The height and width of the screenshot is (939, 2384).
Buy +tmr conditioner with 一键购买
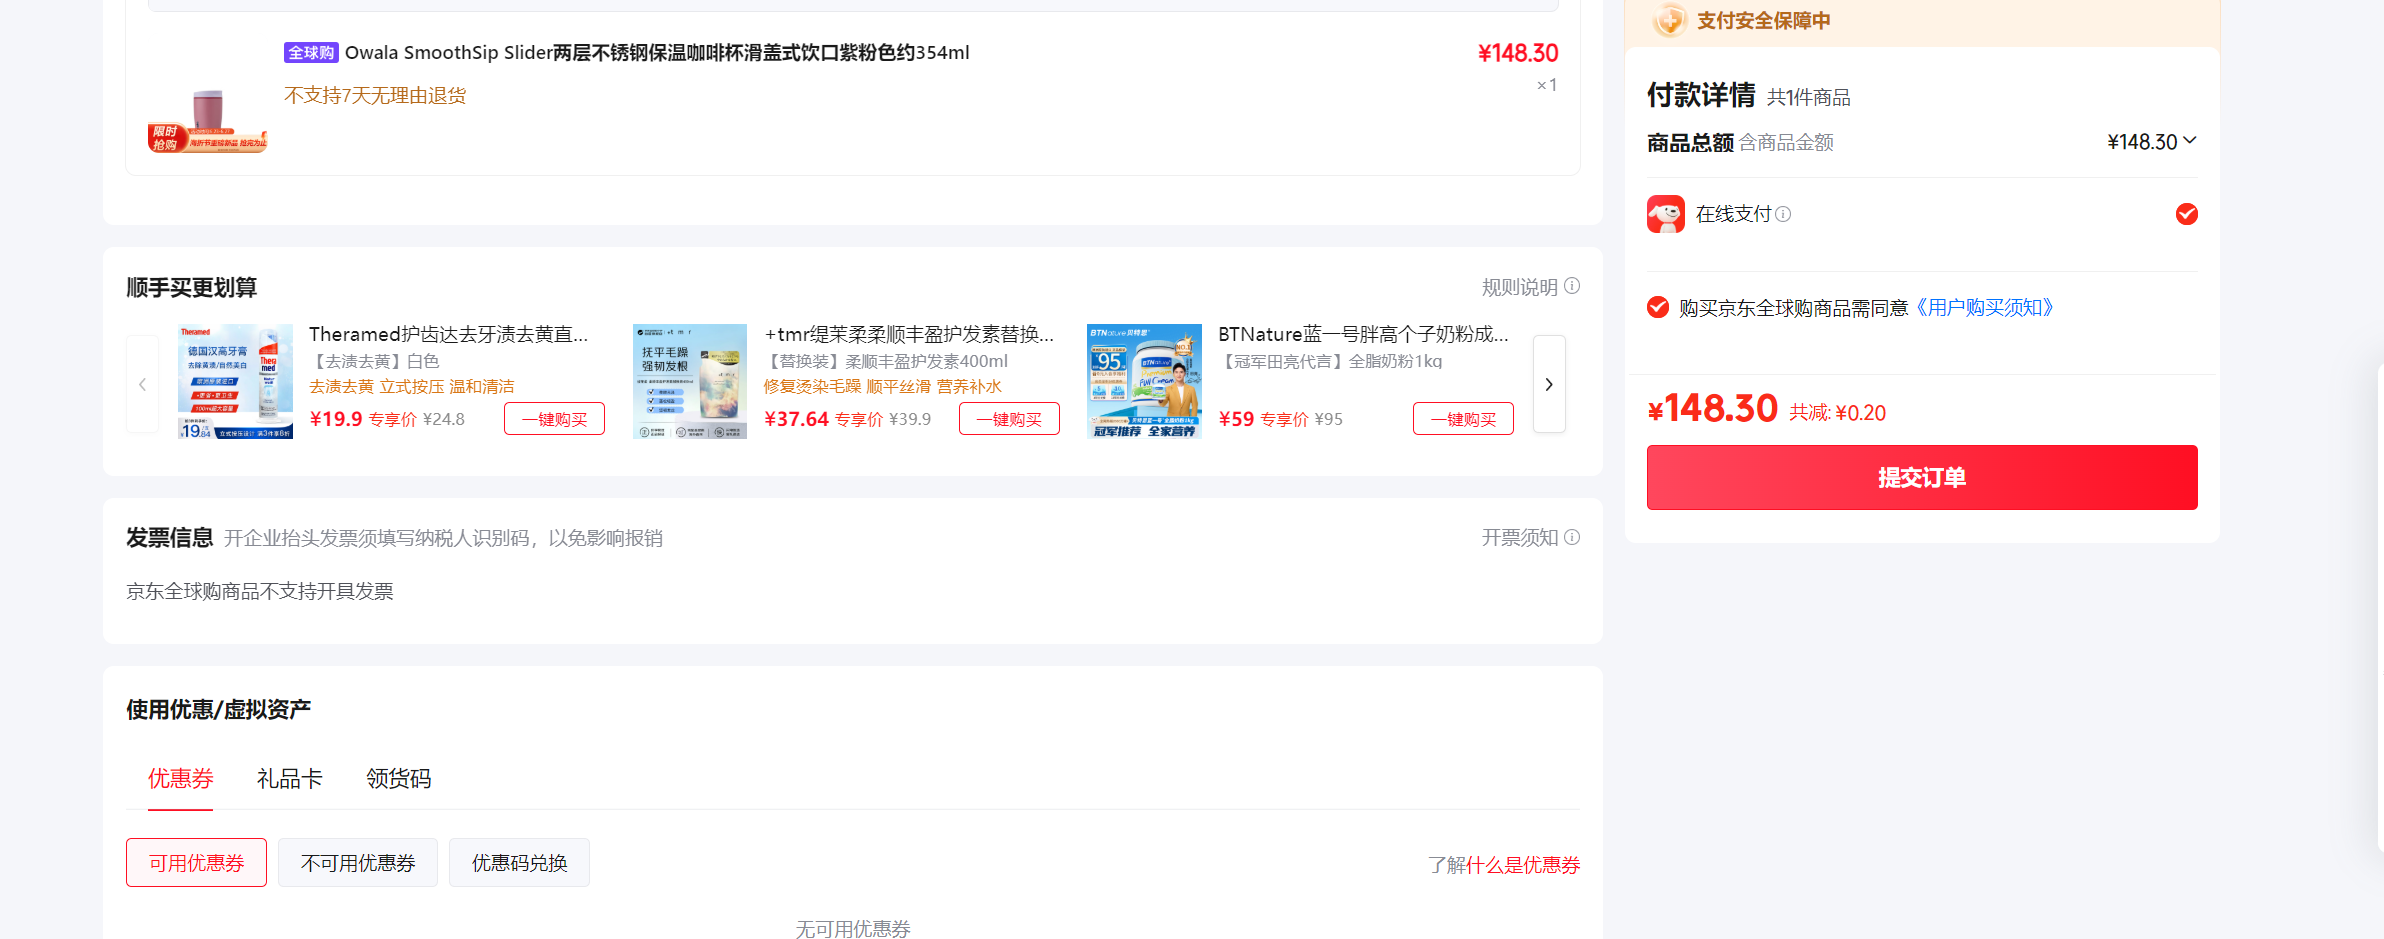coord(1009,419)
